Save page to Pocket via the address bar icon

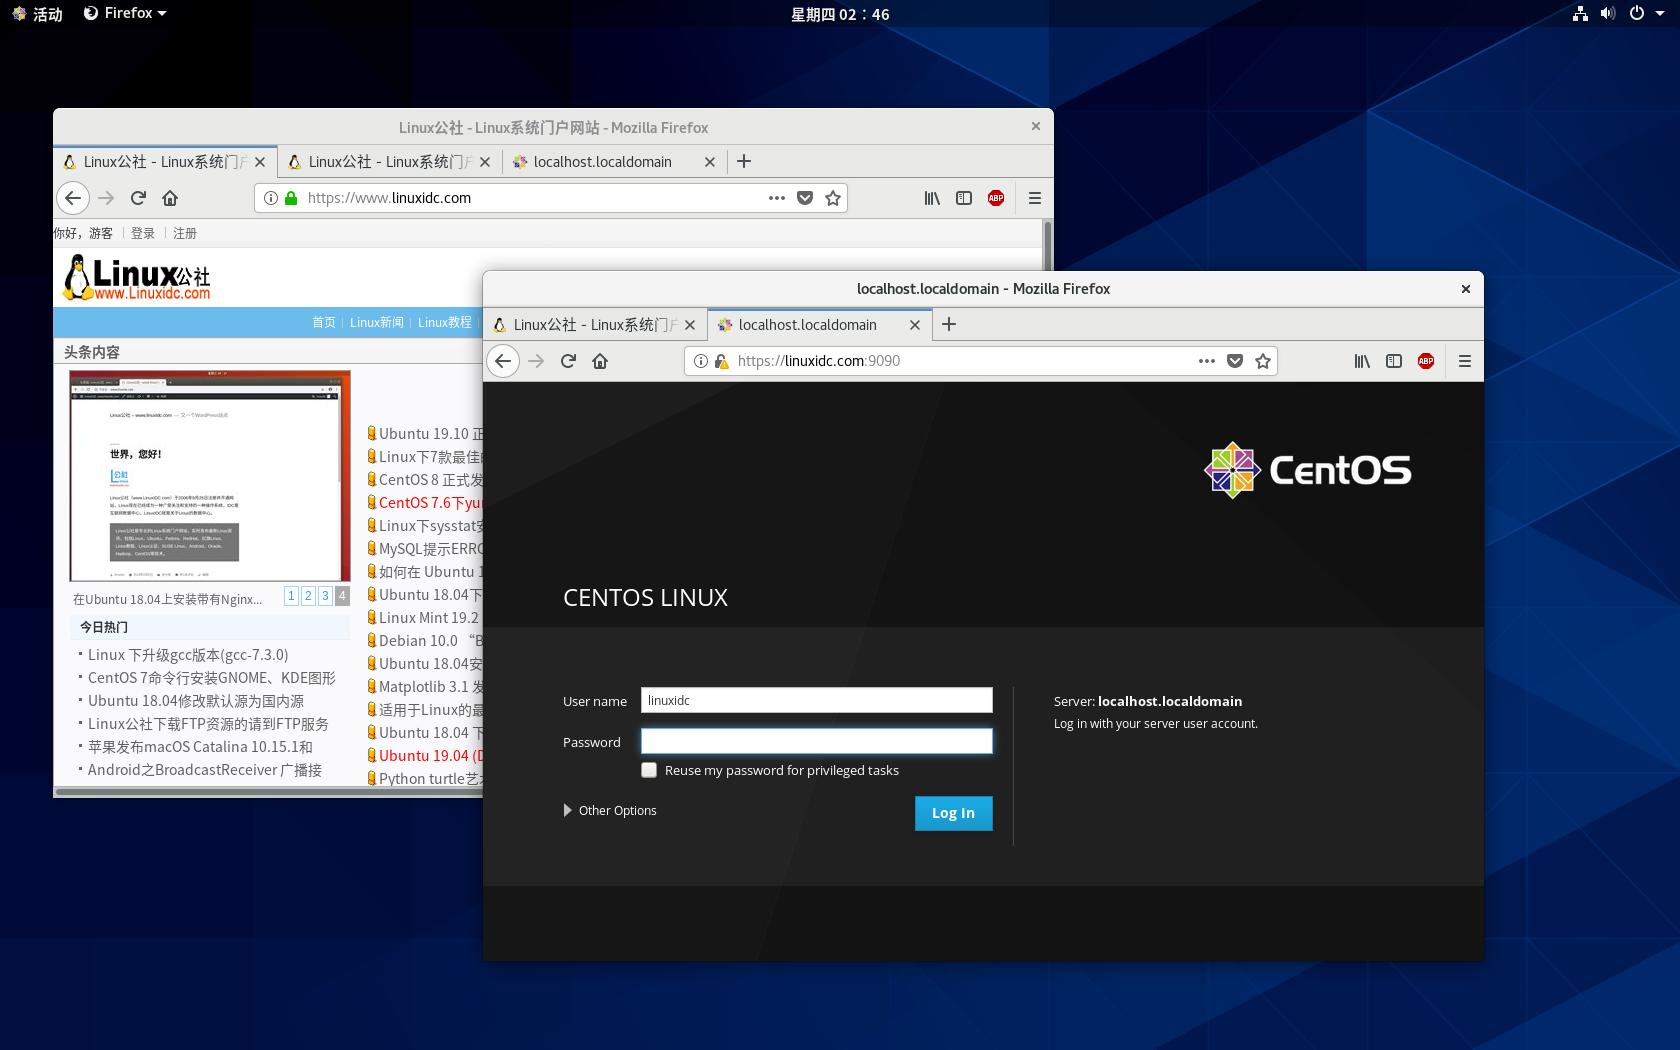point(1235,361)
